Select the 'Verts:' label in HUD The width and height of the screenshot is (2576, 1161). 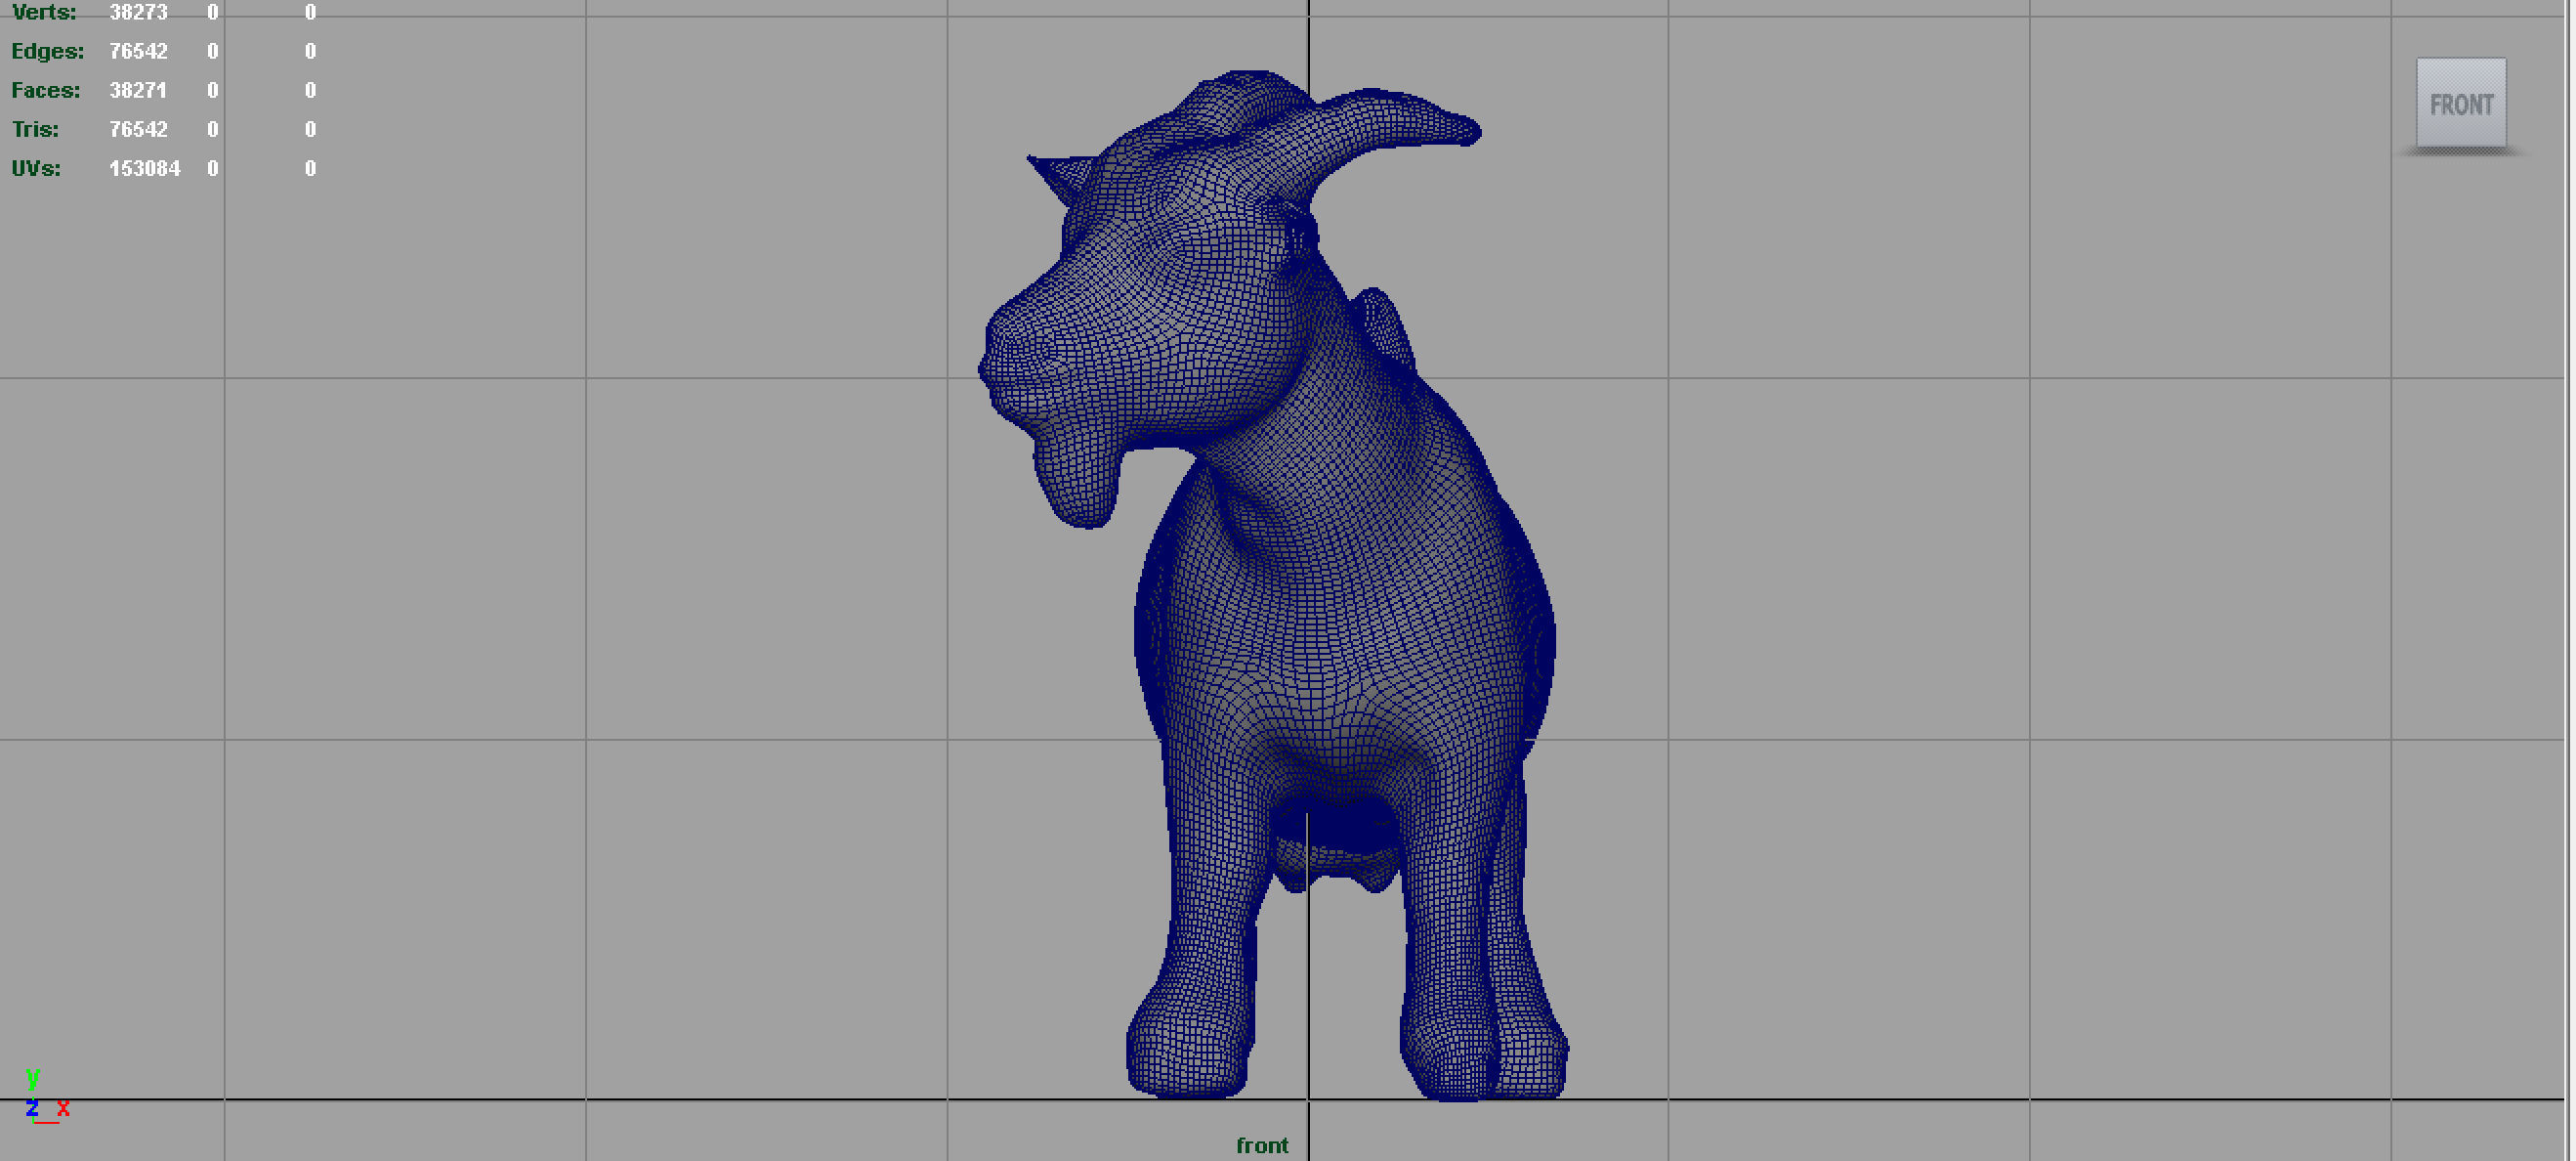(x=44, y=12)
